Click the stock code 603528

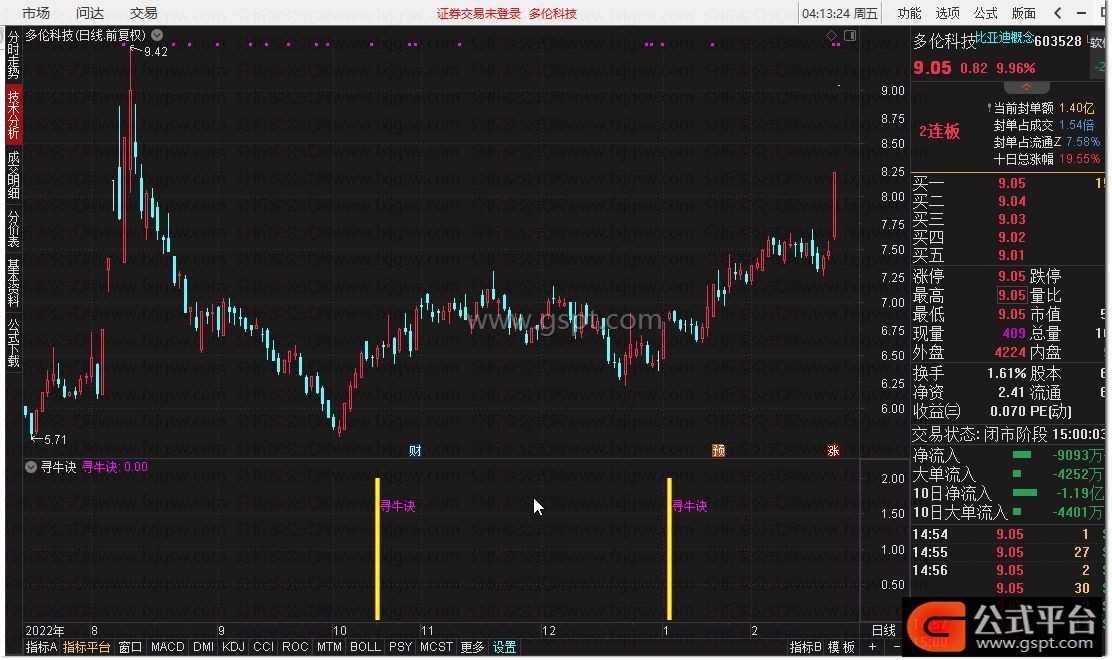pyautogui.click(x=1058, y=42)
